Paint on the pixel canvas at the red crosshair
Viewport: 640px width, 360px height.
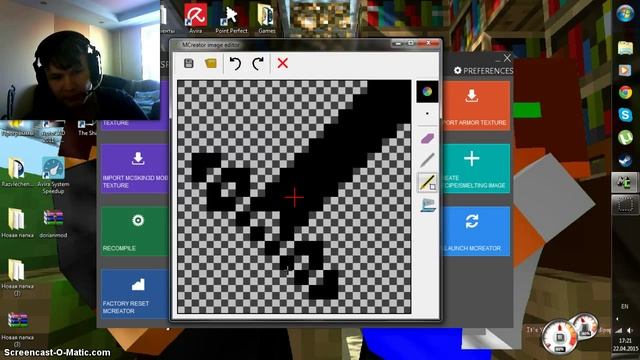[294, 198]
